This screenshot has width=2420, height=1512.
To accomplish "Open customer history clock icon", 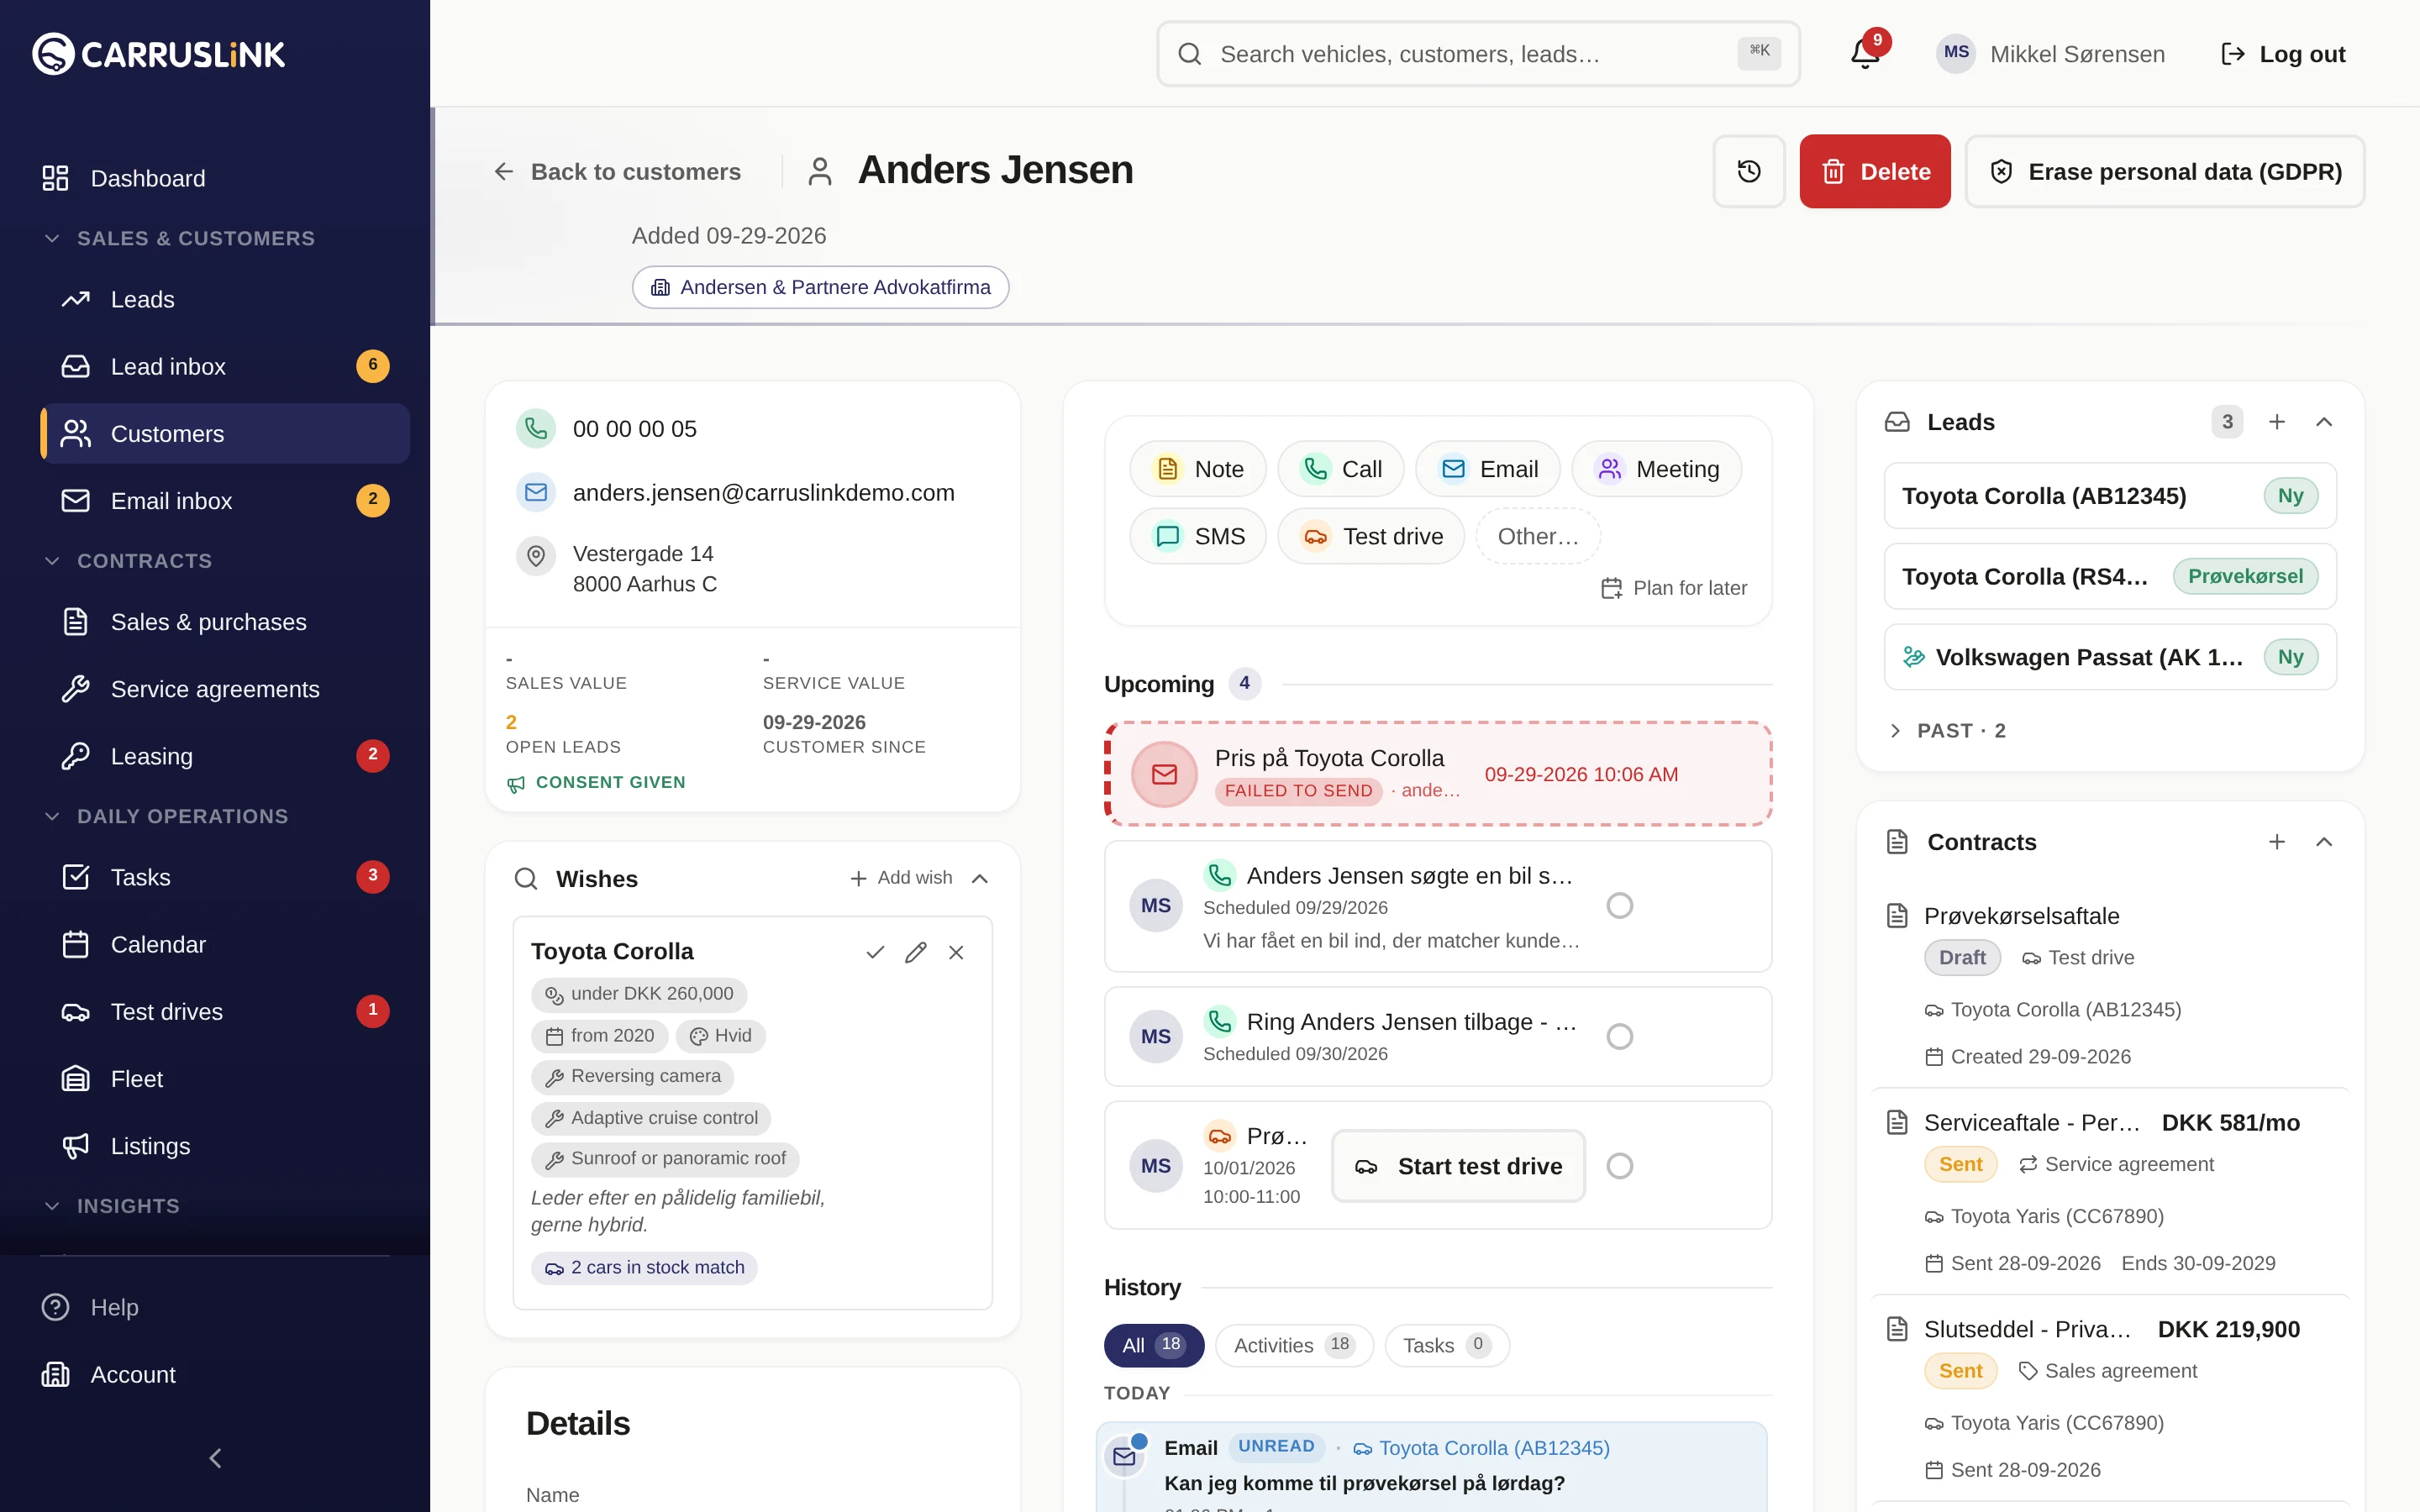I will 1749,171.
